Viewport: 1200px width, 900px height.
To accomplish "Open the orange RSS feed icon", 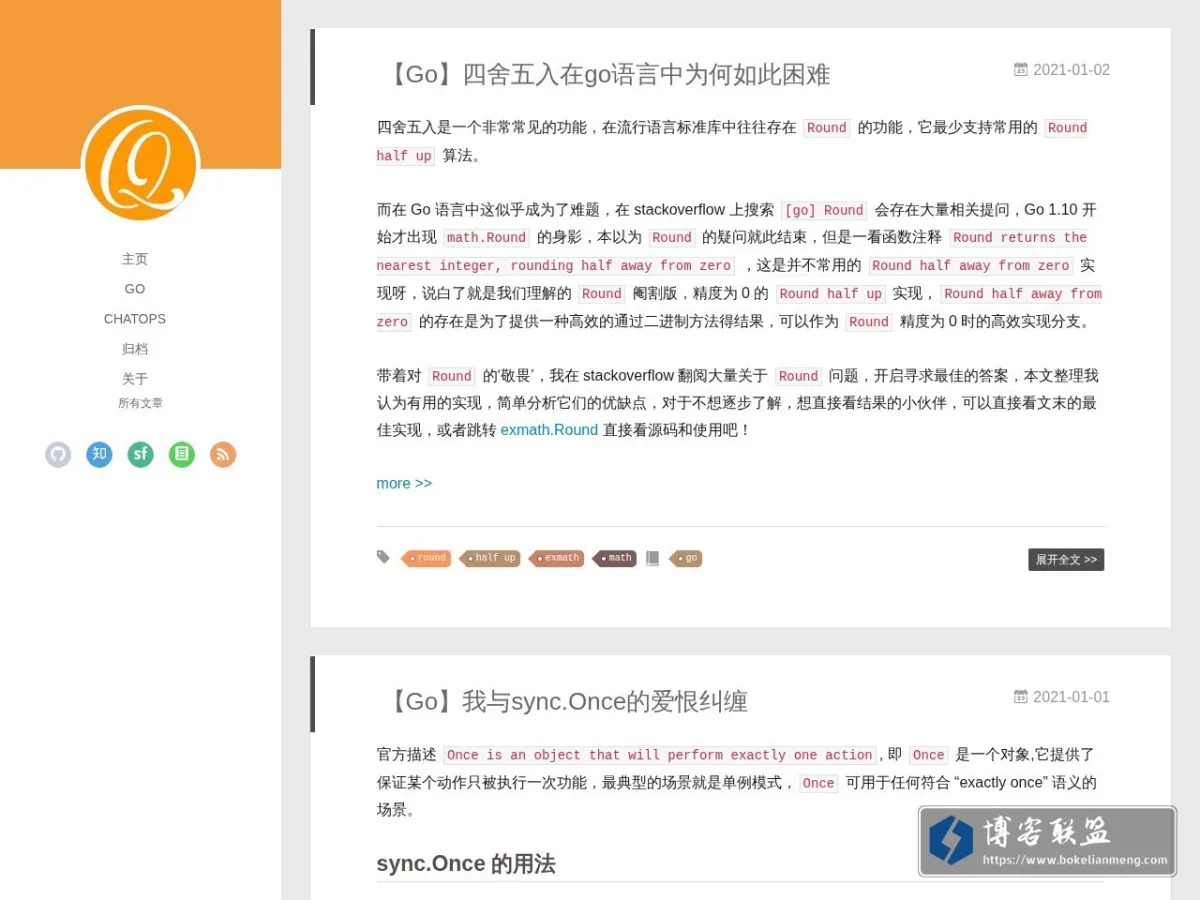I will click(x=223, y=455).
